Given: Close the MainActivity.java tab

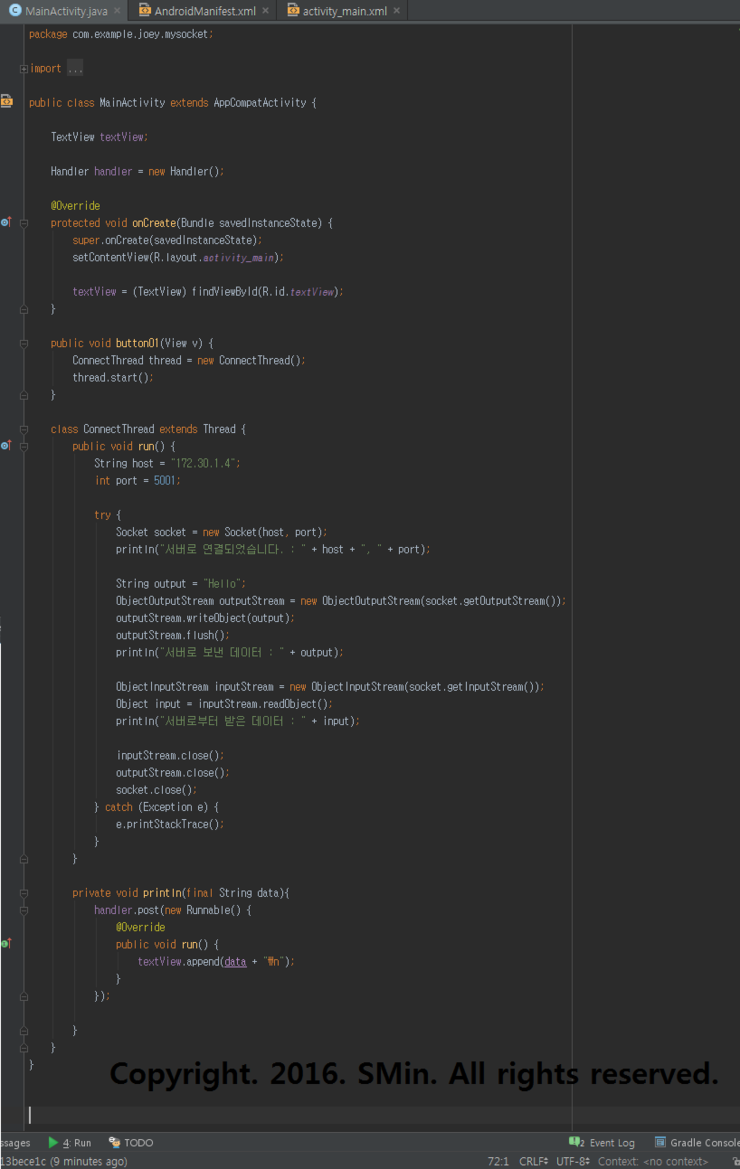Looking at the screenshot, I should click(117, 11).
